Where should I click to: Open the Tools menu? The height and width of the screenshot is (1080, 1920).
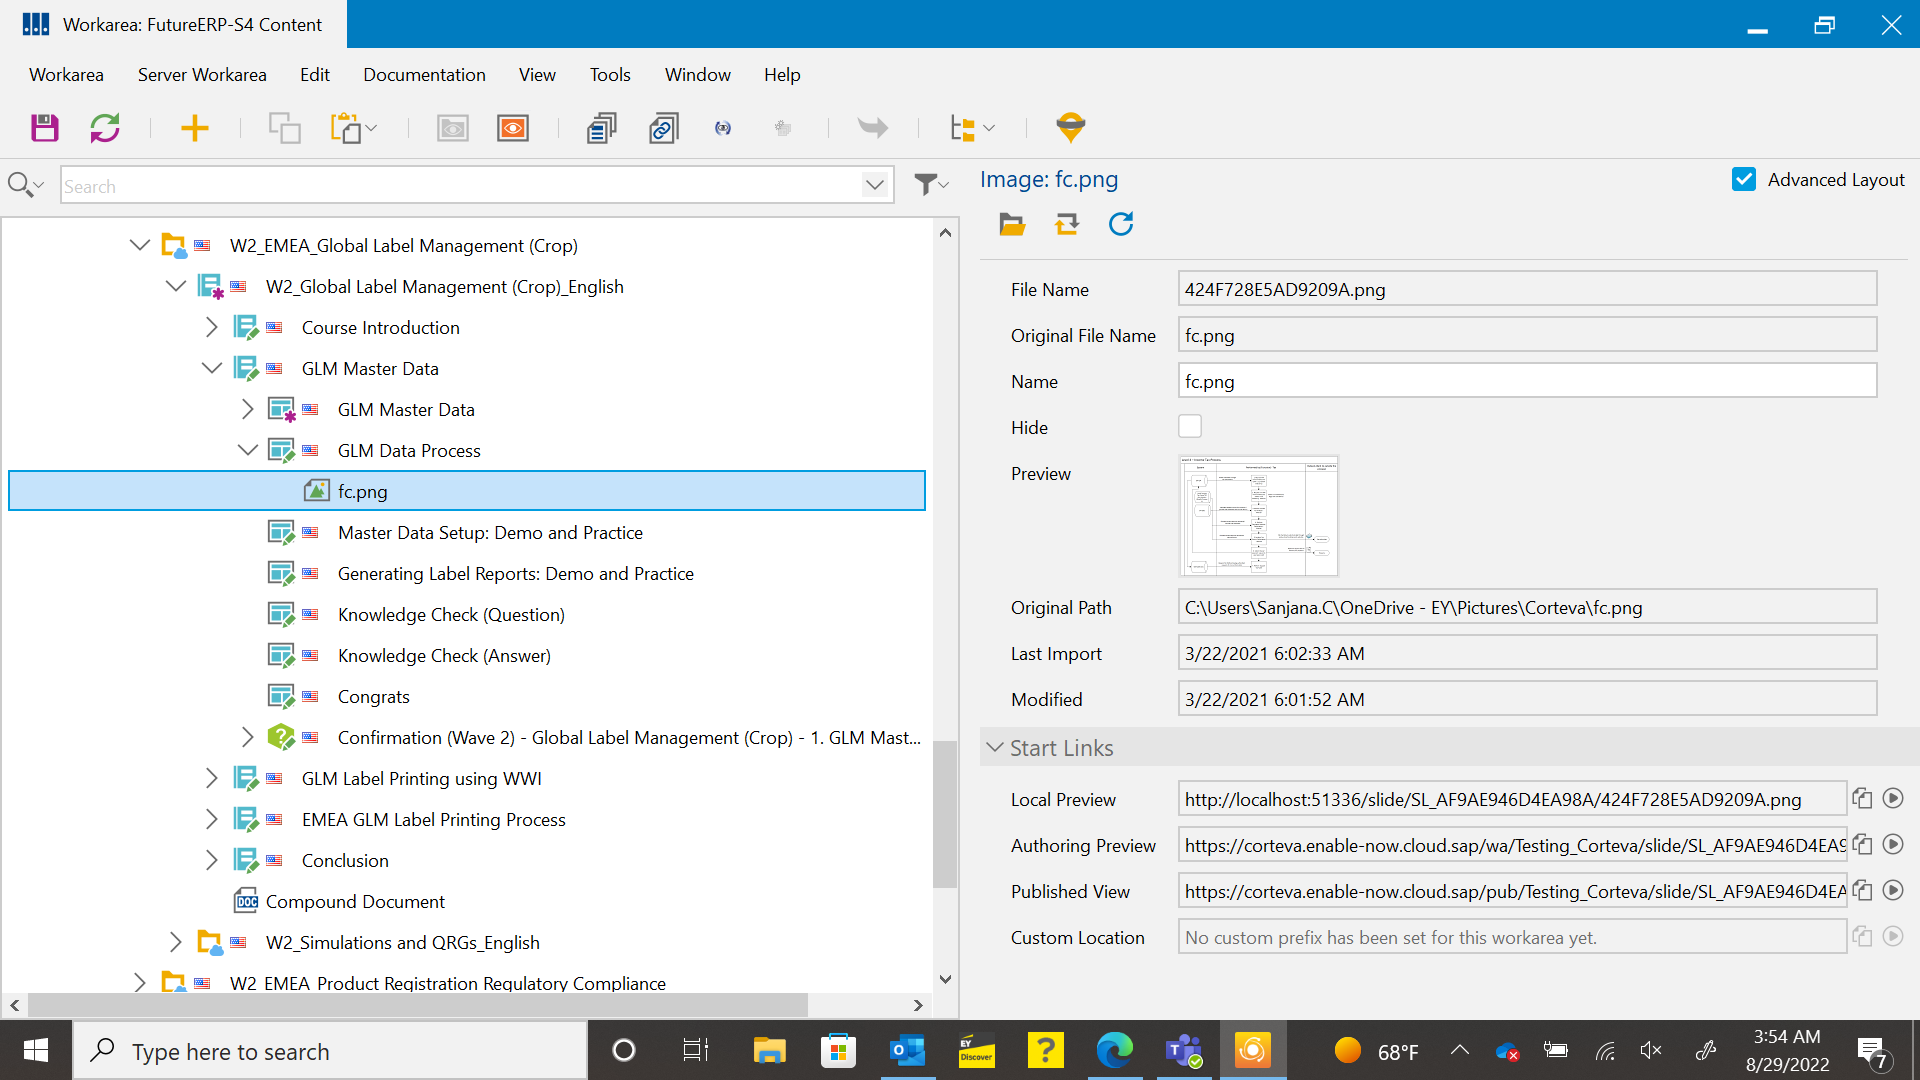click(x=609, y=75)
